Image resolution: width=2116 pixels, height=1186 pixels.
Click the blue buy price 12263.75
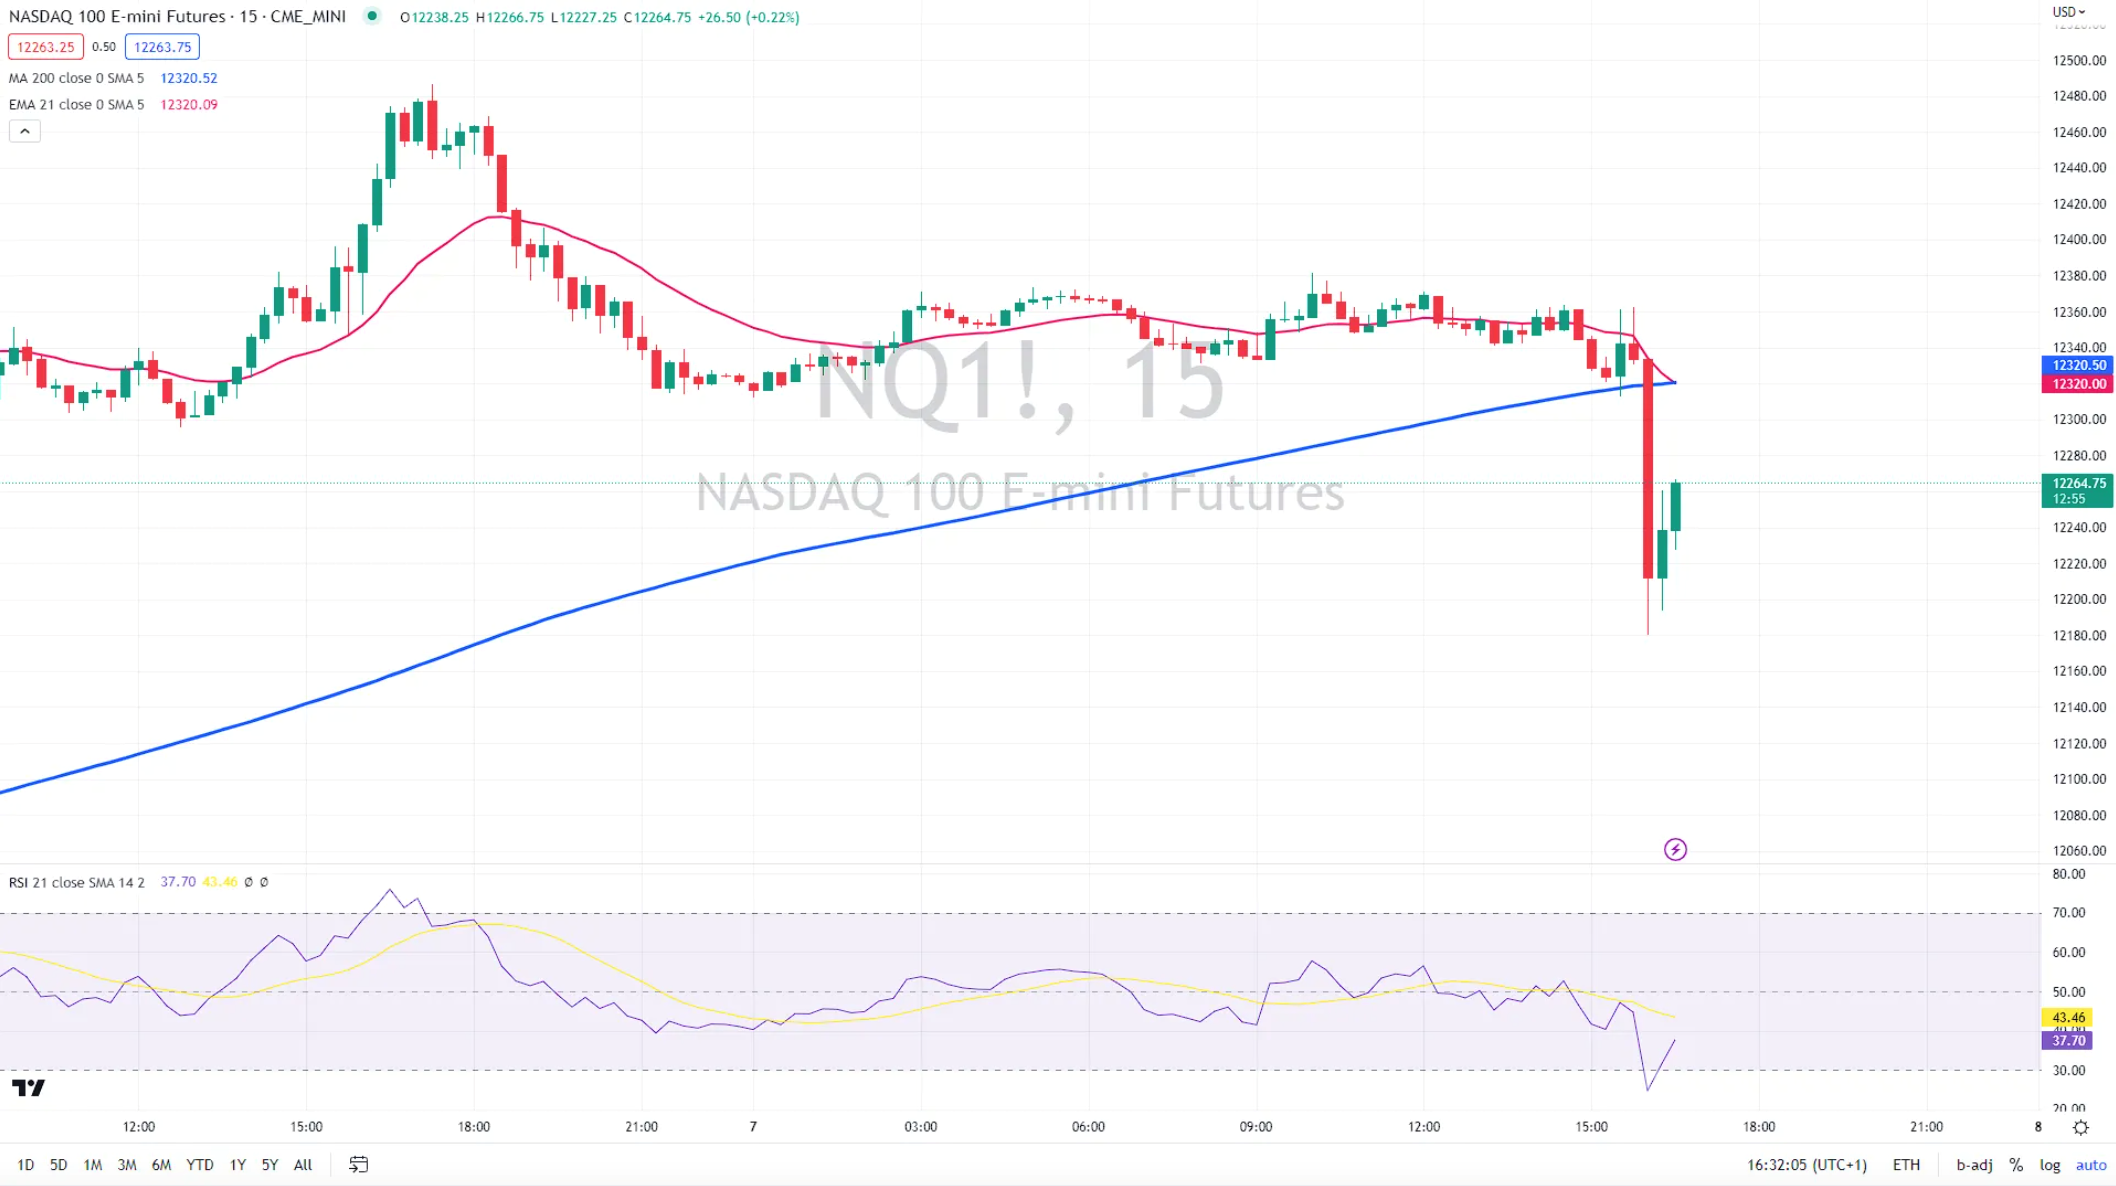[162, 47]
